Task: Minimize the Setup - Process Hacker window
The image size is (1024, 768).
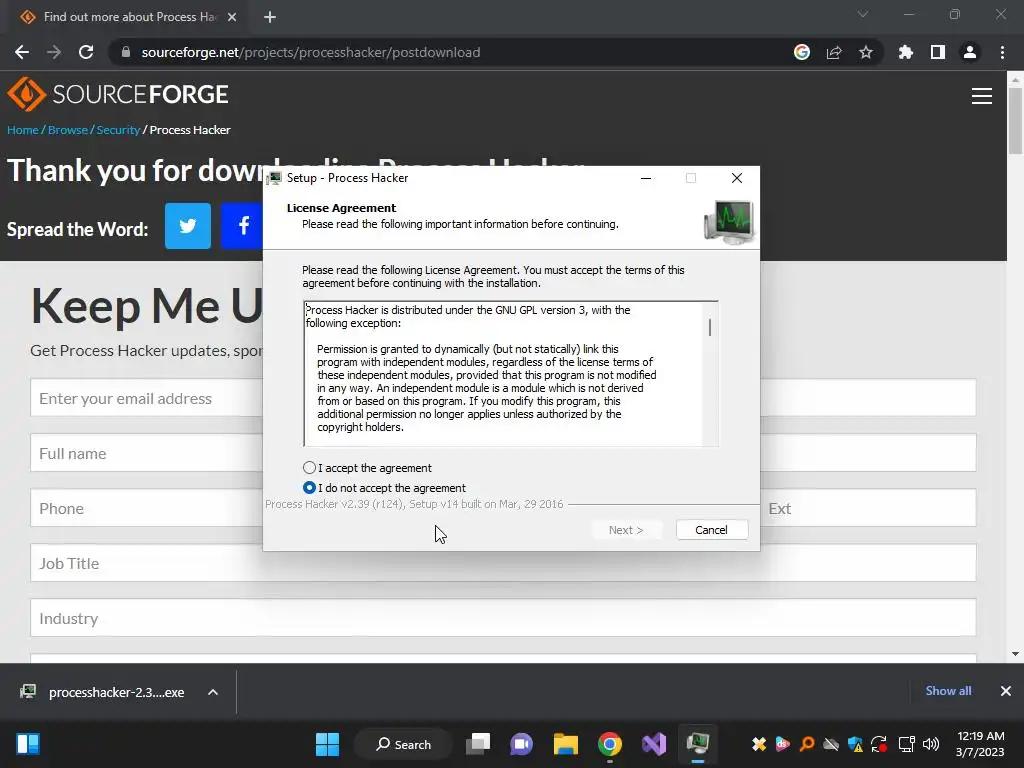Action: coord(646,178)
